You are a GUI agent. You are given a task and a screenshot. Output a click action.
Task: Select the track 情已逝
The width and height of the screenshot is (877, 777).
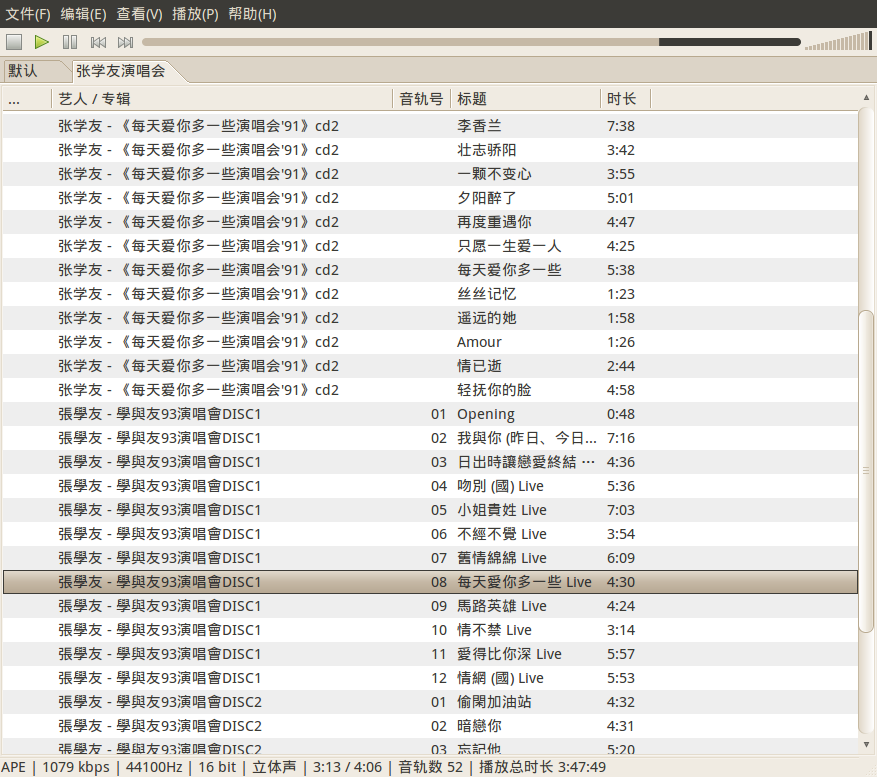430,366
